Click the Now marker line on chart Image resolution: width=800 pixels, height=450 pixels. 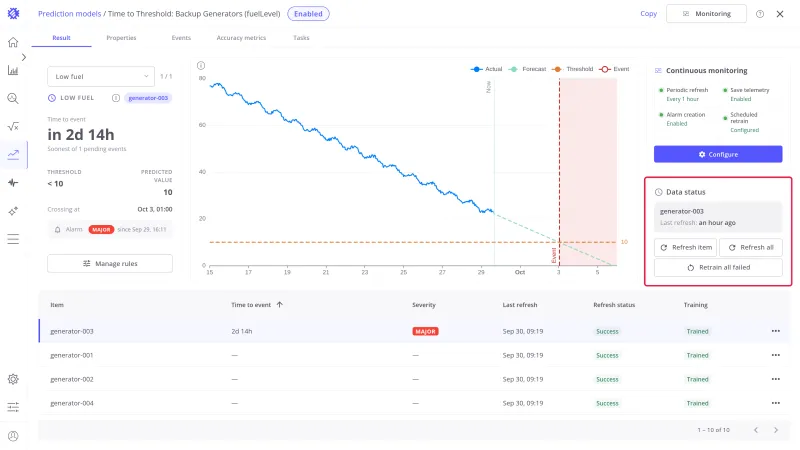tap(494, 172)
